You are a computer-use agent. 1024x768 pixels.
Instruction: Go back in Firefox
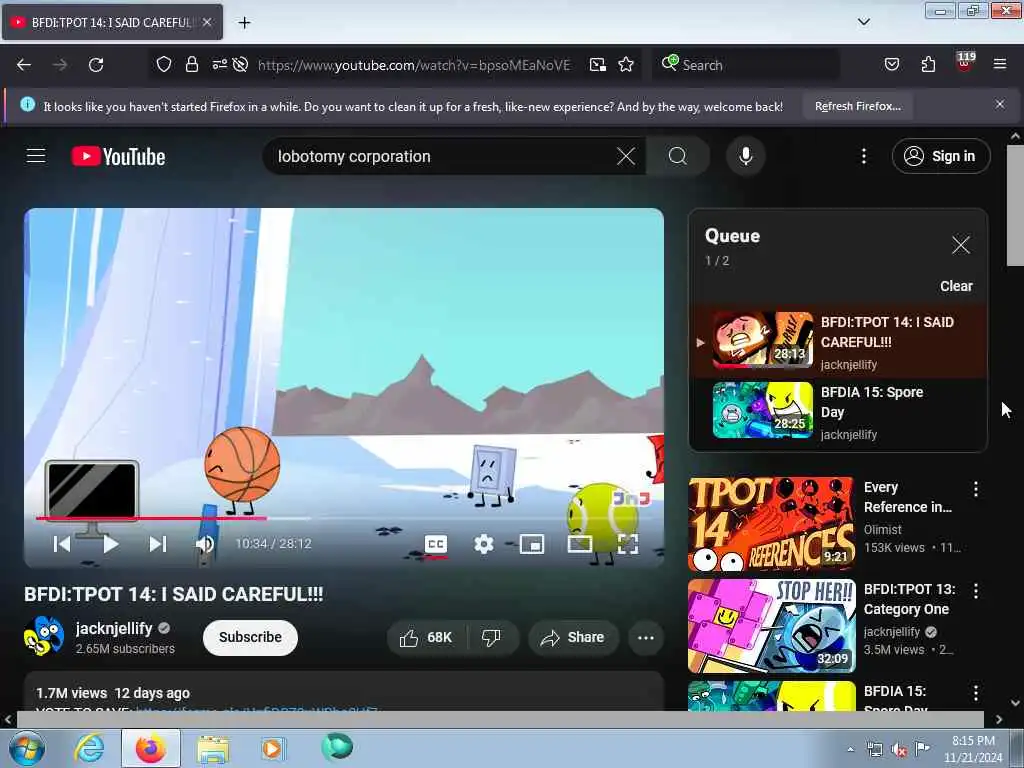[24, 65]
